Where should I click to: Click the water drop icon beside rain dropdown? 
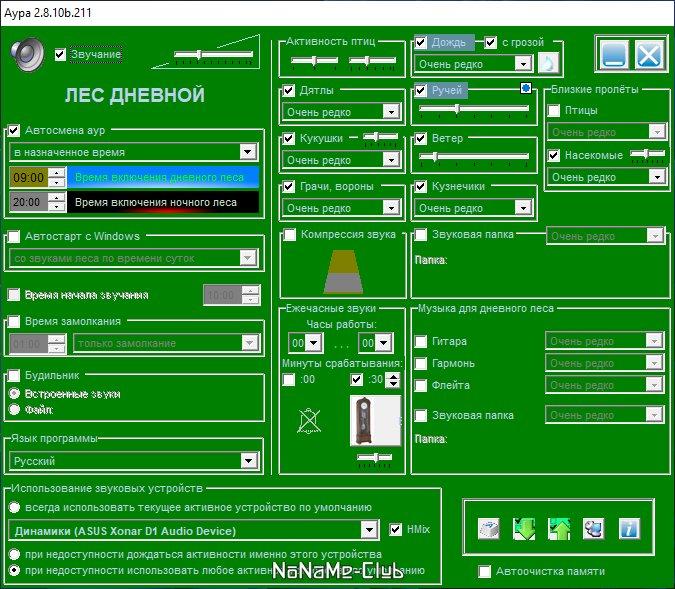pos(548,63)
